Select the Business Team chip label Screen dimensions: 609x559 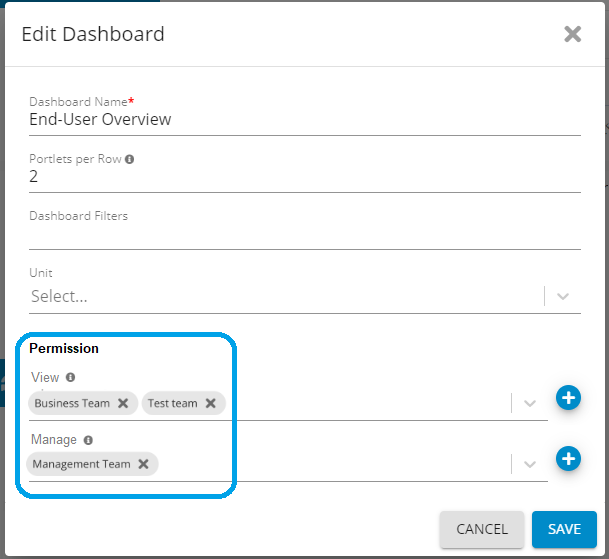72,403
